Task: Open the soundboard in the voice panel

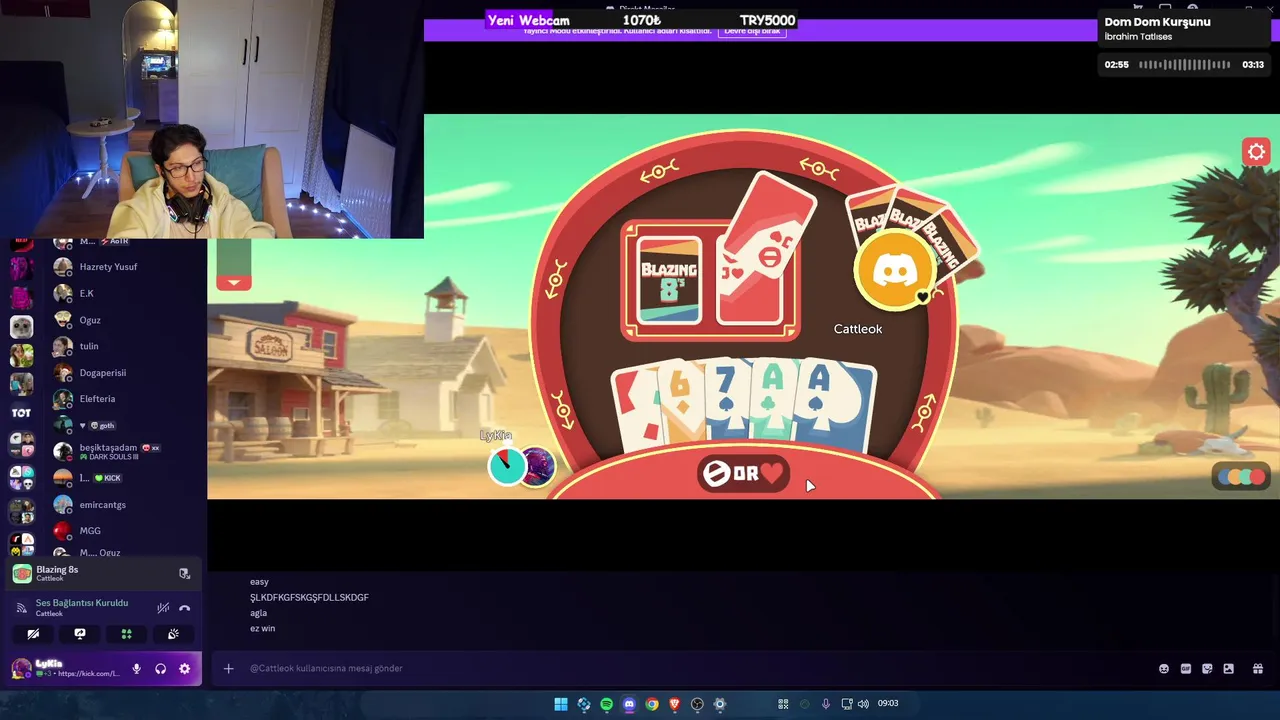Action: 173,633
